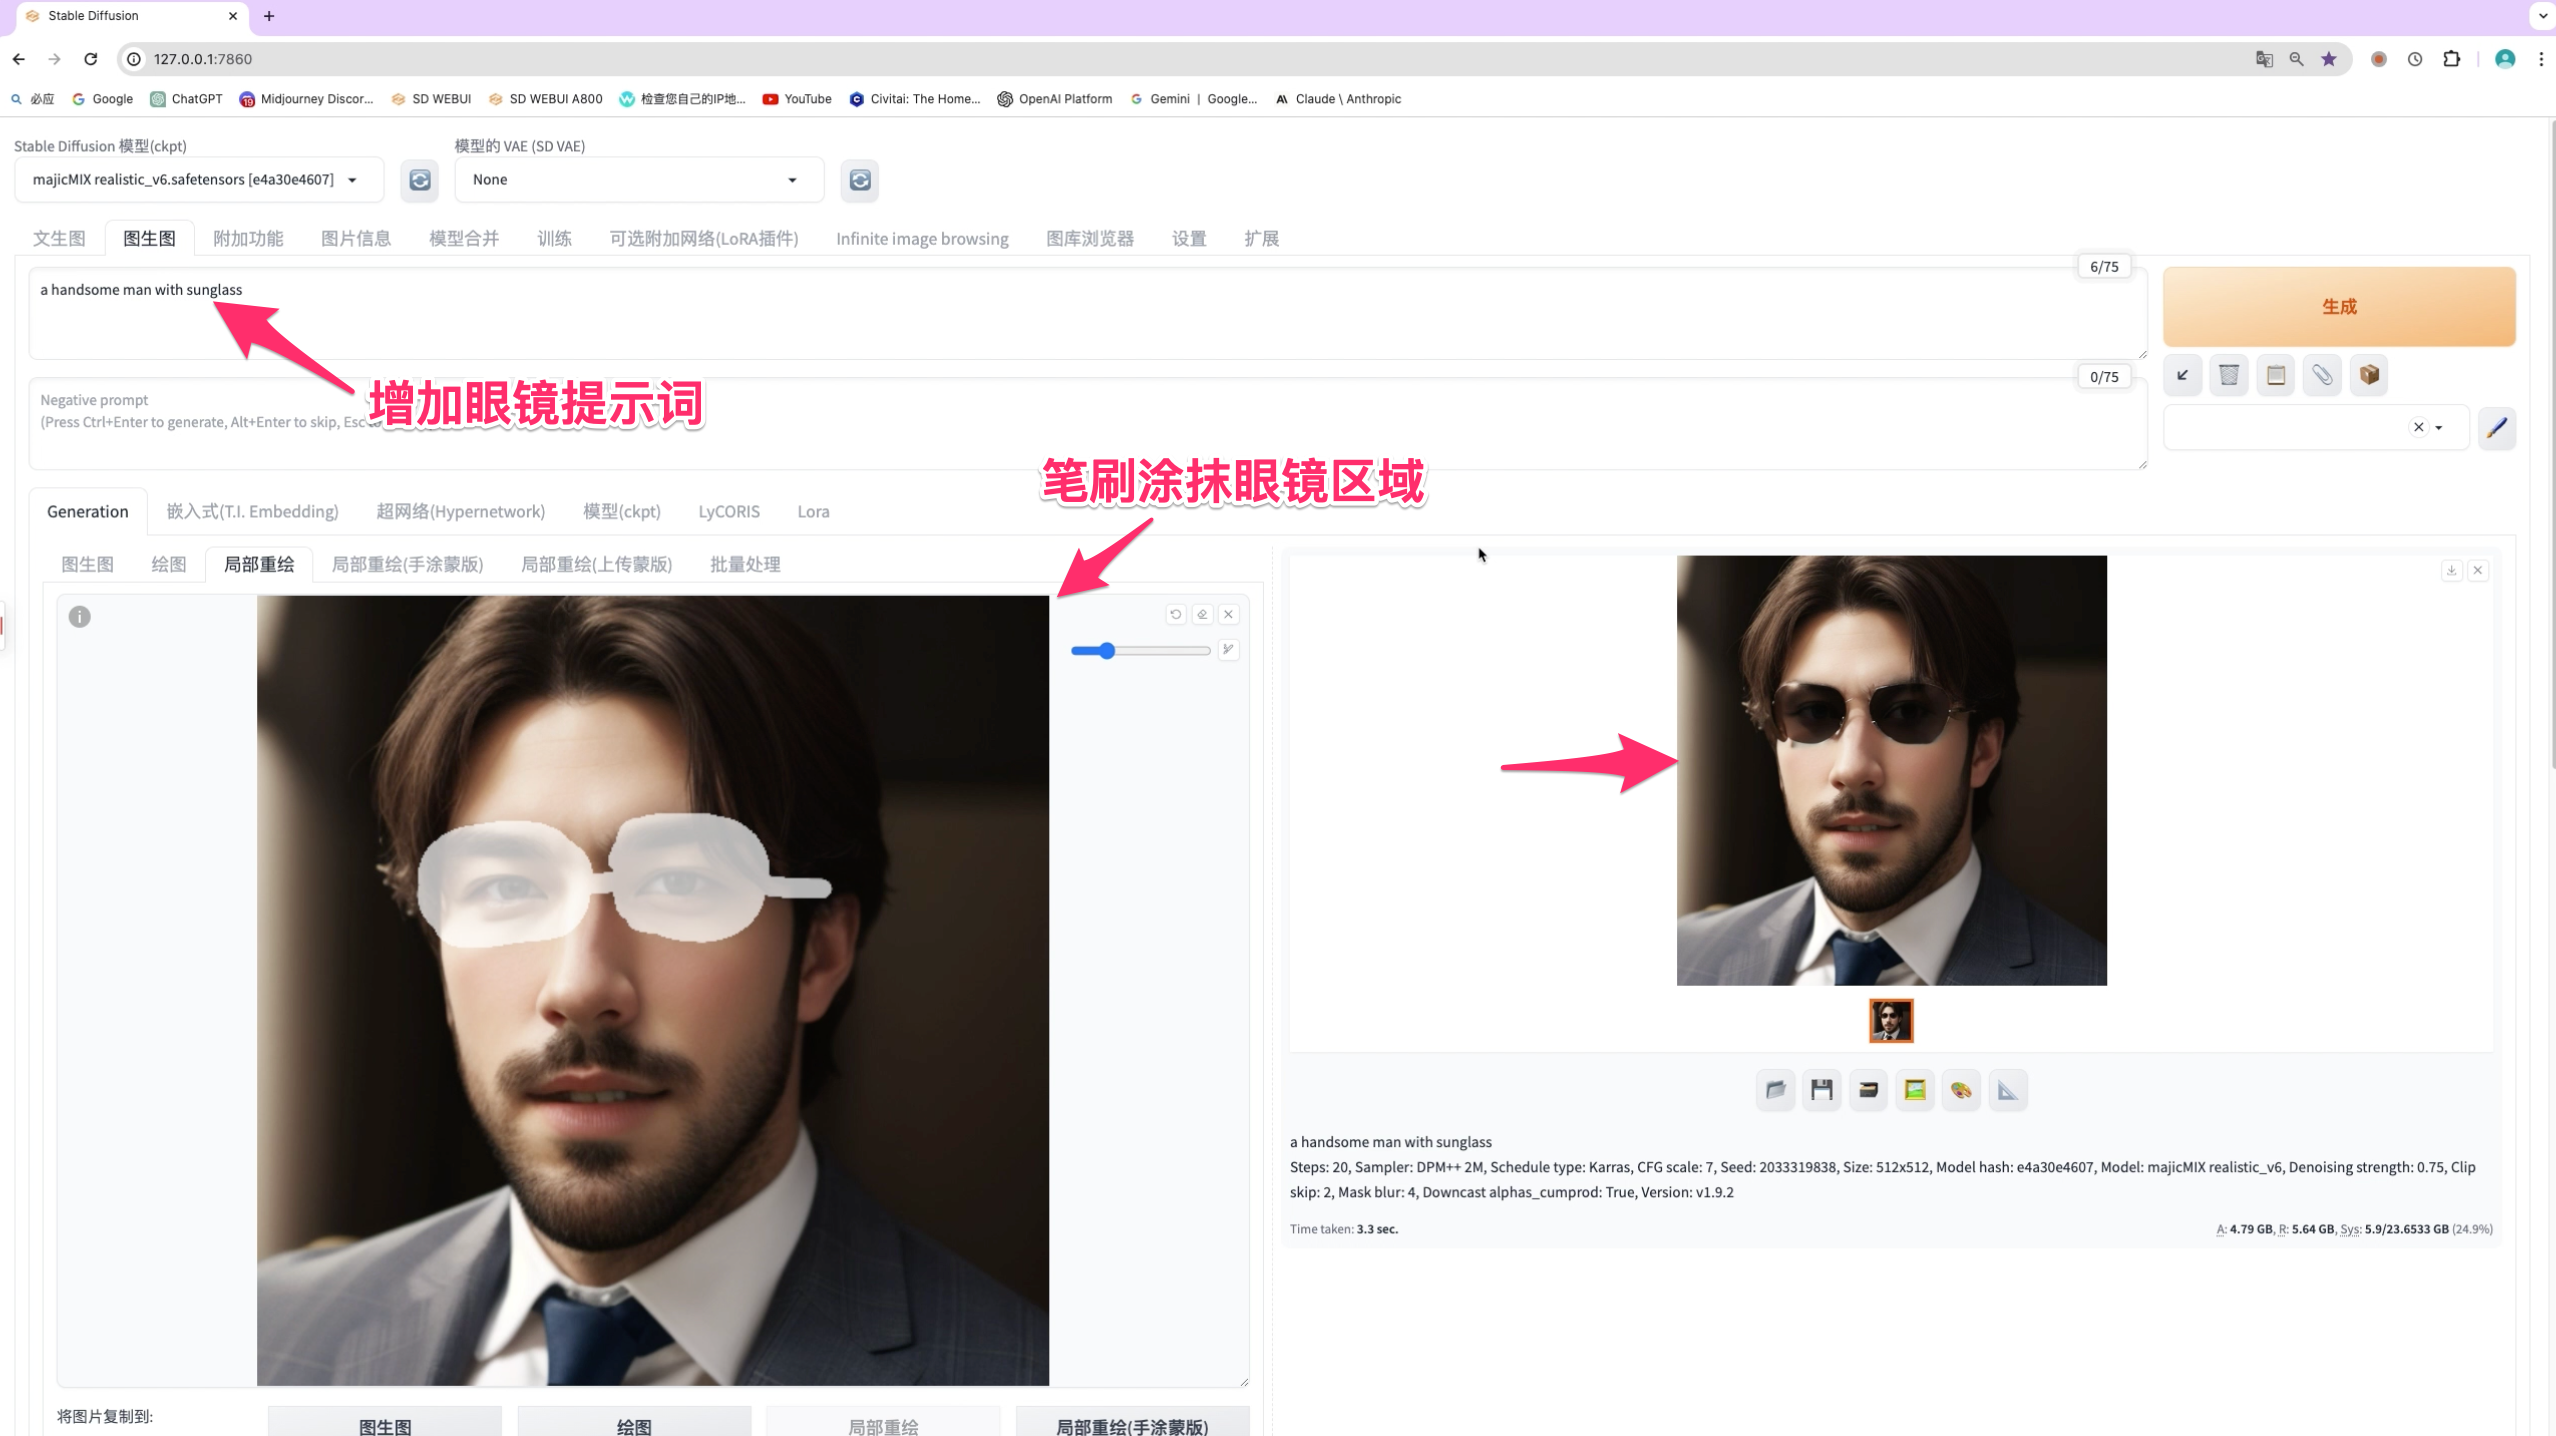Click the paperclip icon under Generate
The height and width of the screenshot is (1436, 2556).
point(2322,375)
